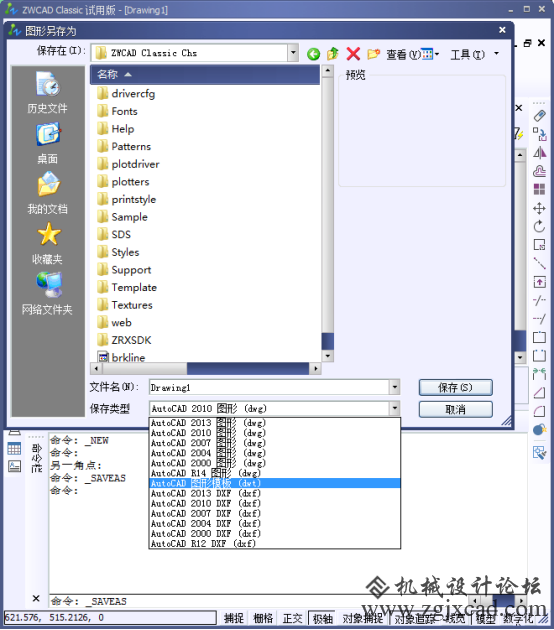Choose AutoCAD 2007 图形 (dwg) format

tap(275, 443)
